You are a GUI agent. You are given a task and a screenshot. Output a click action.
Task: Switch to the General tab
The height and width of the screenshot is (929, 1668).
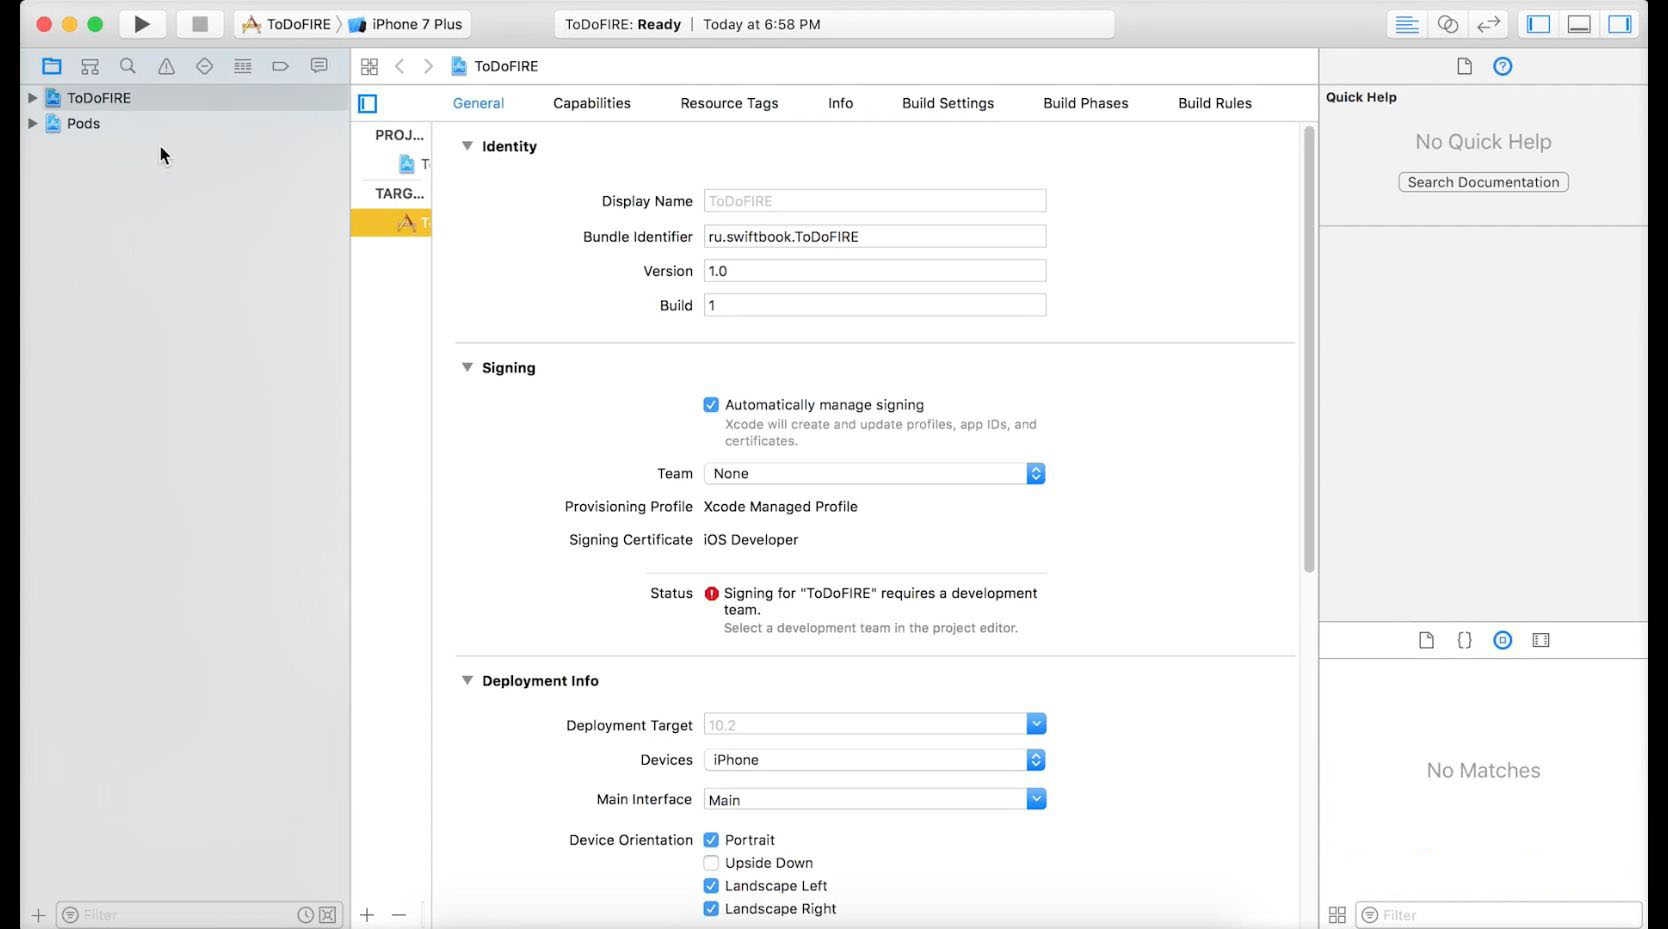[x=478, y=103]
